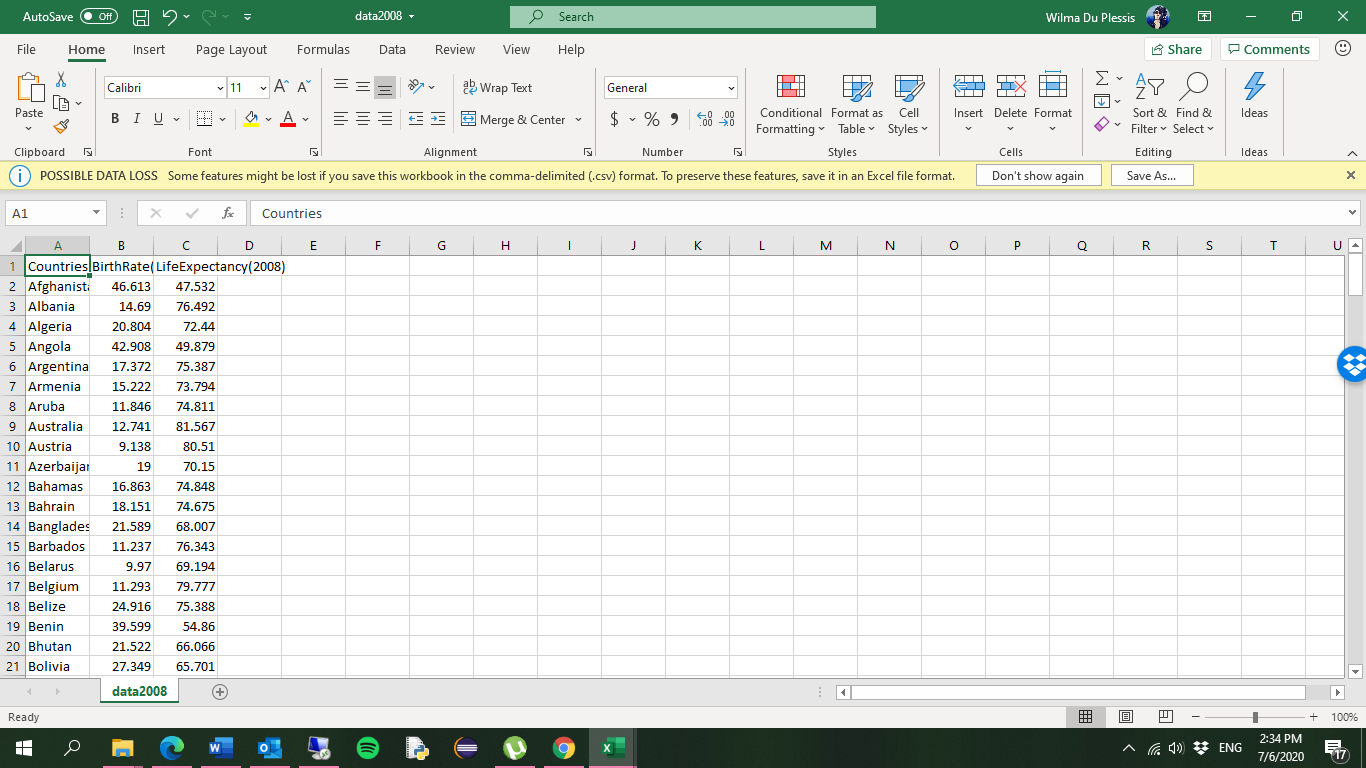Toggle the AutoSave switch
Screen dimensions: 1366x768
point(99,17)
